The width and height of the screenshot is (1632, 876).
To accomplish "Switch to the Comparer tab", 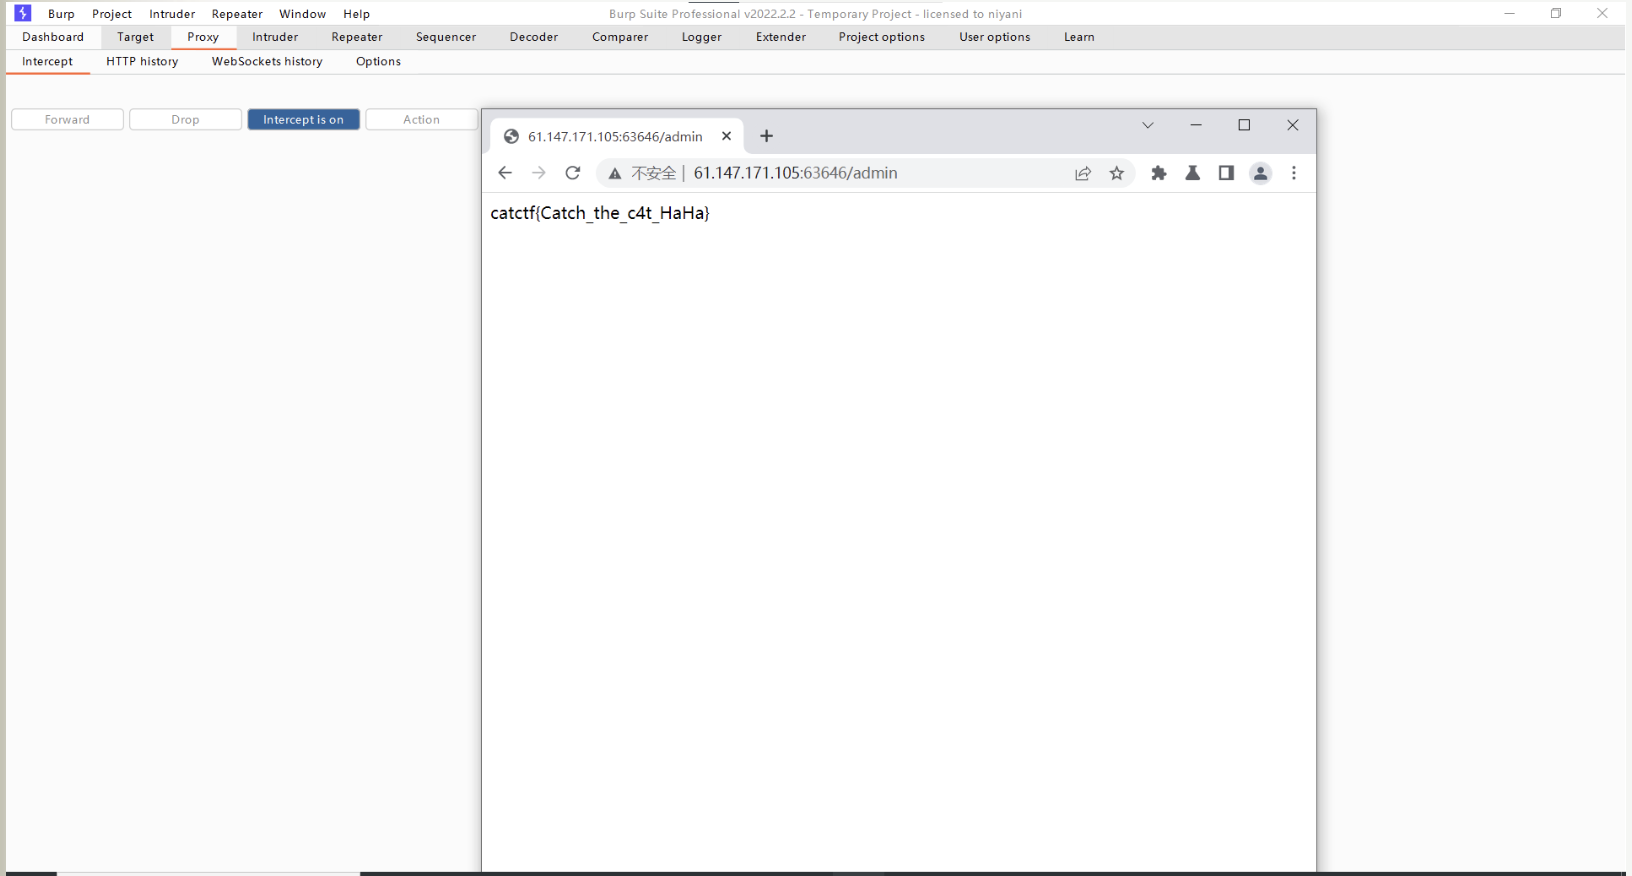I will coord(620,37).
